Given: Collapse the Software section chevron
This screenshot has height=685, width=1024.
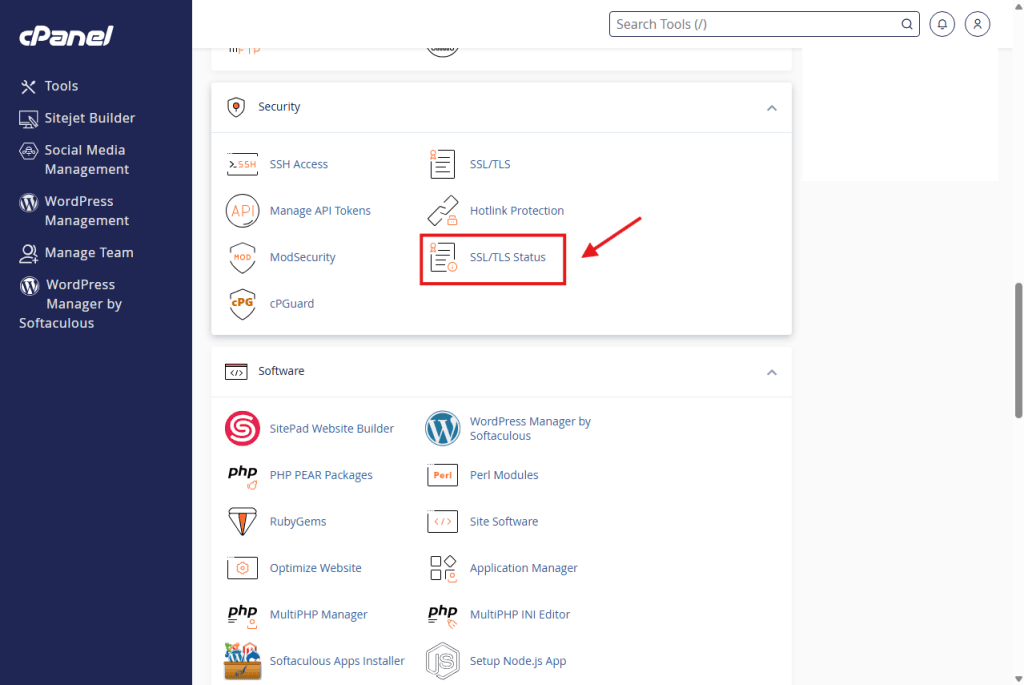Looking at the screenshot, I should pyautogui.click(x=771, y=372).
